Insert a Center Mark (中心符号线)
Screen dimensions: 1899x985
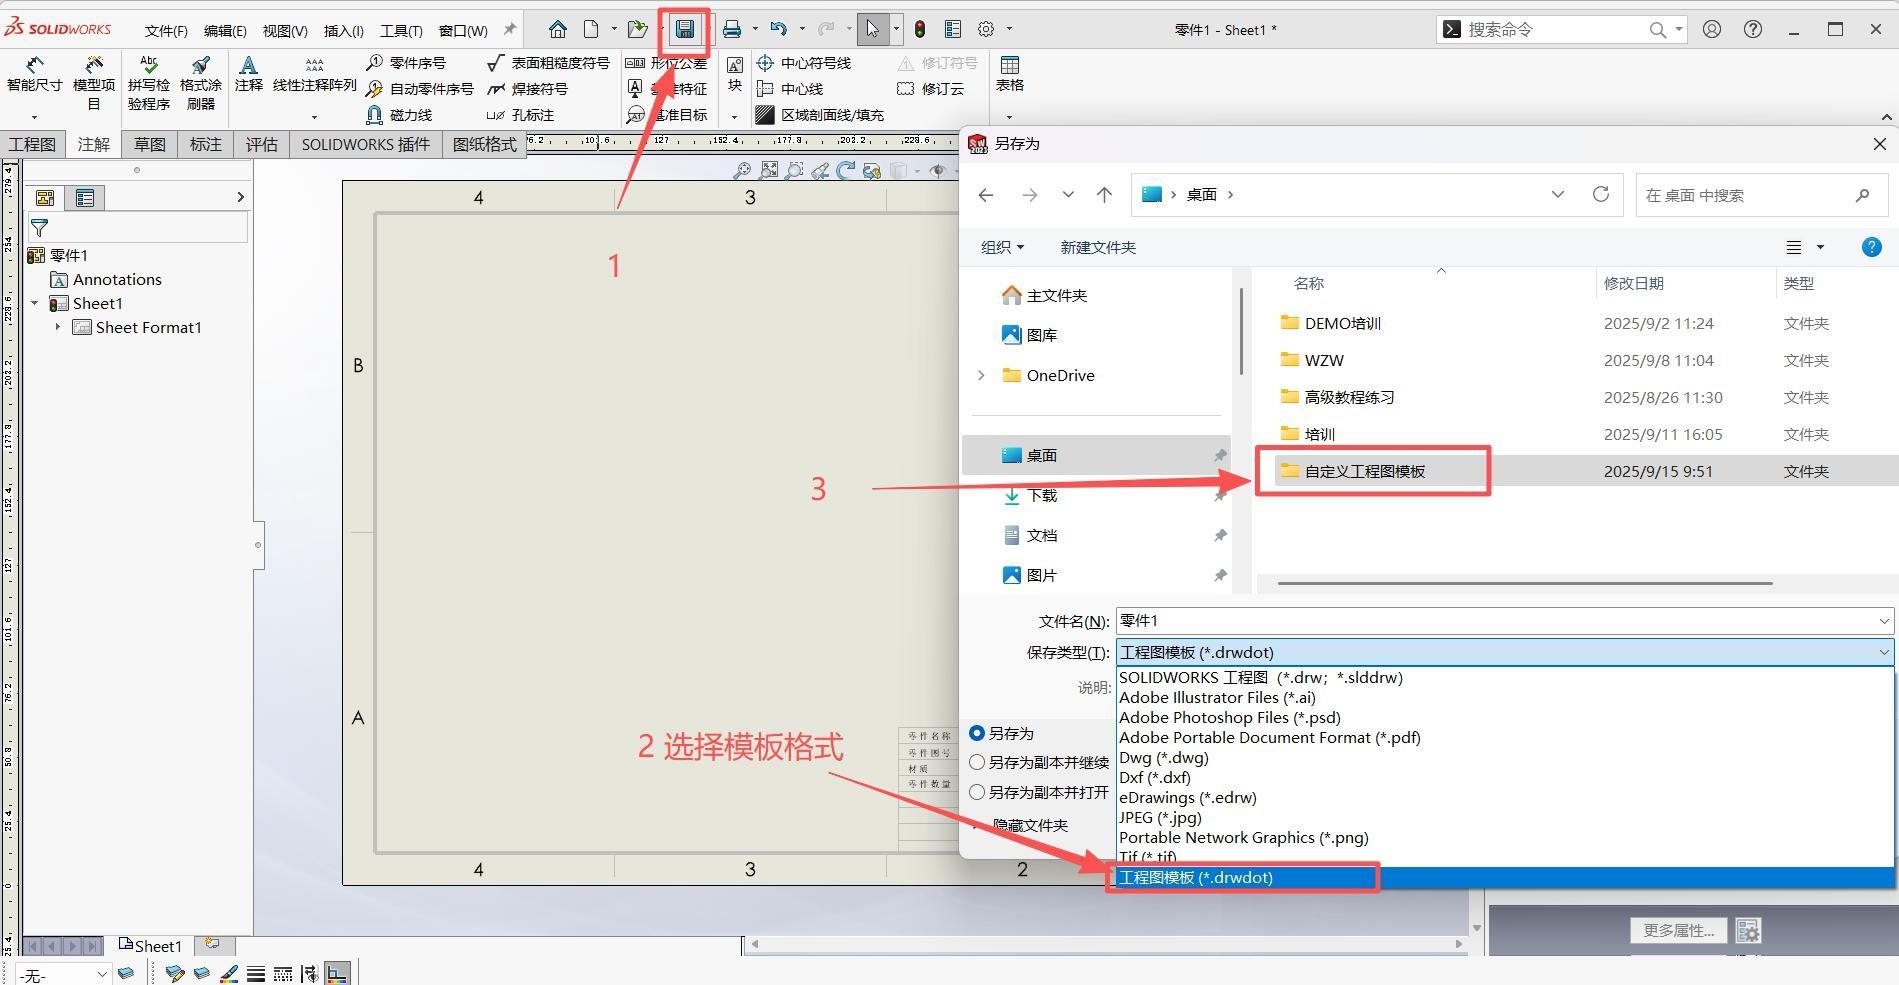click(x=804, y=62)
